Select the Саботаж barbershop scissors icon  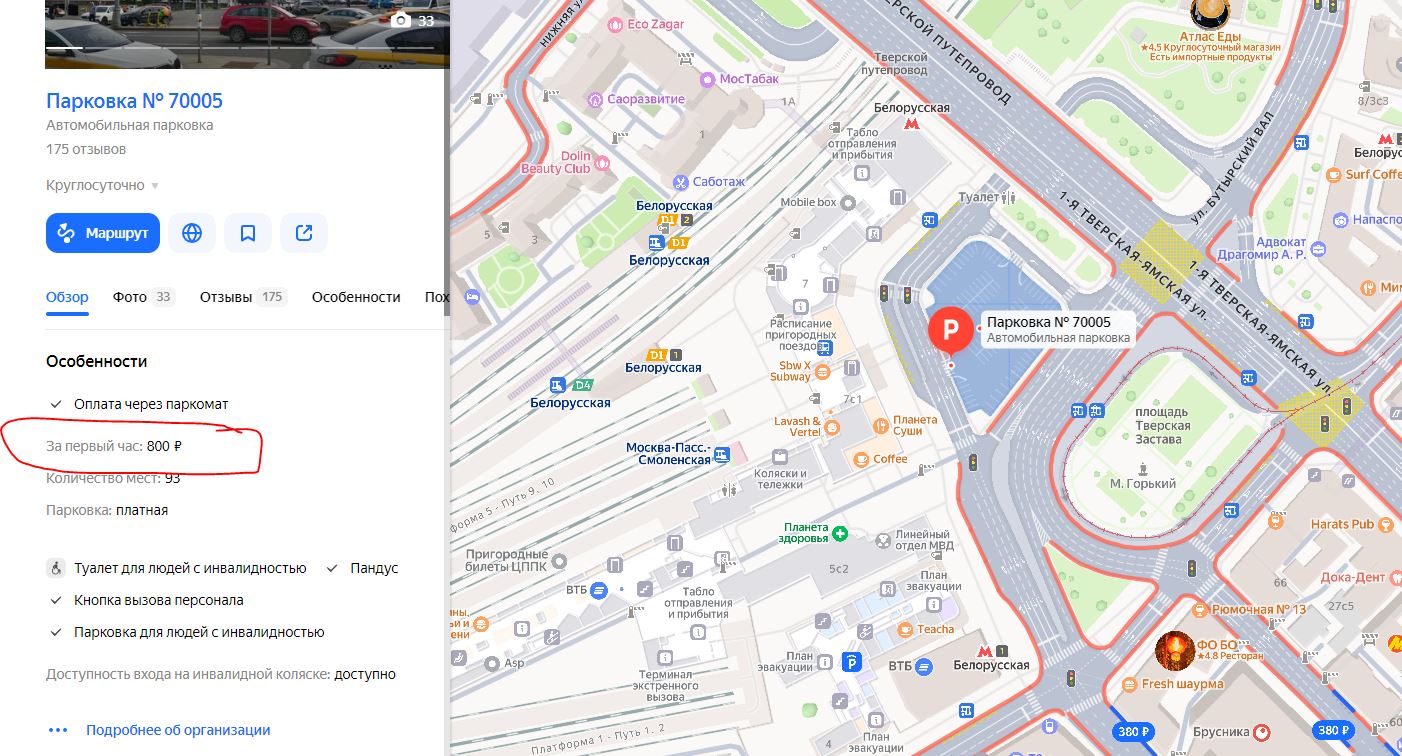(x=680, y=181)
